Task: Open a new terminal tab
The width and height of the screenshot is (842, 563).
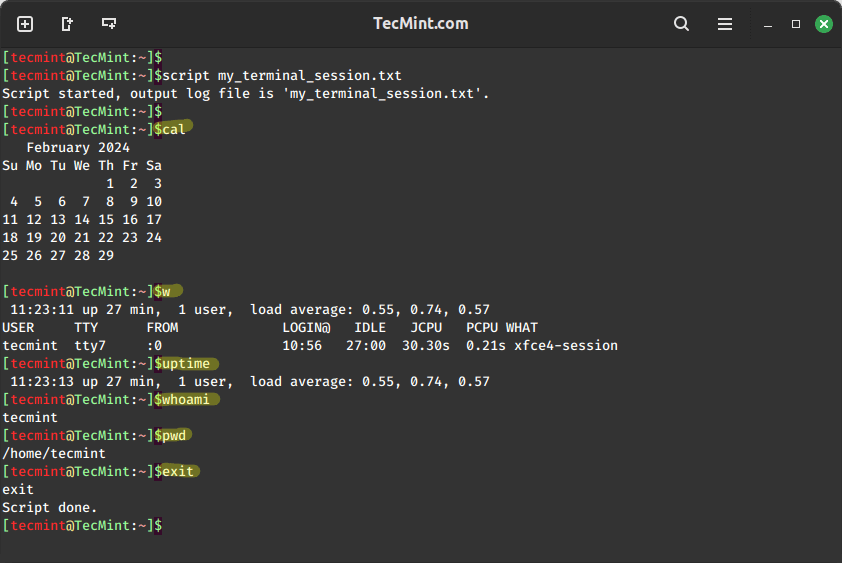Action: pyautogui.click(x=25, y=24)
